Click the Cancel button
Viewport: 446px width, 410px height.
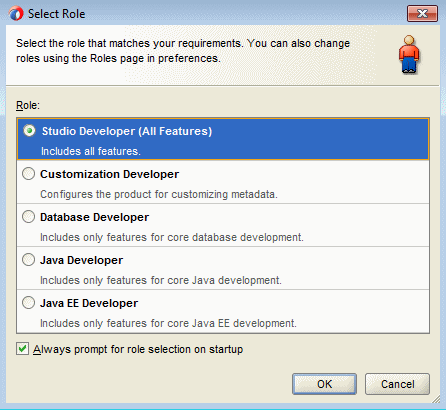pos(397,384)
